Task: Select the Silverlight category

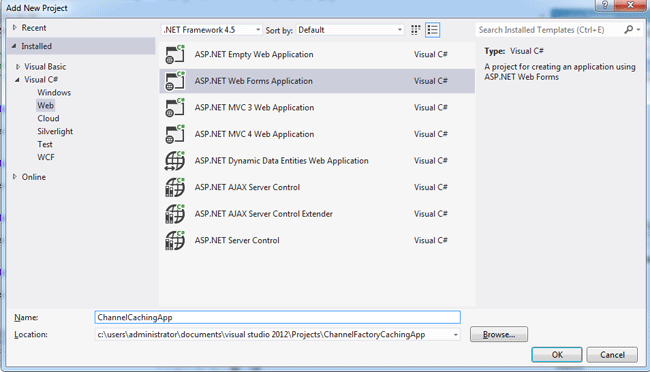Action: [55, 131]
